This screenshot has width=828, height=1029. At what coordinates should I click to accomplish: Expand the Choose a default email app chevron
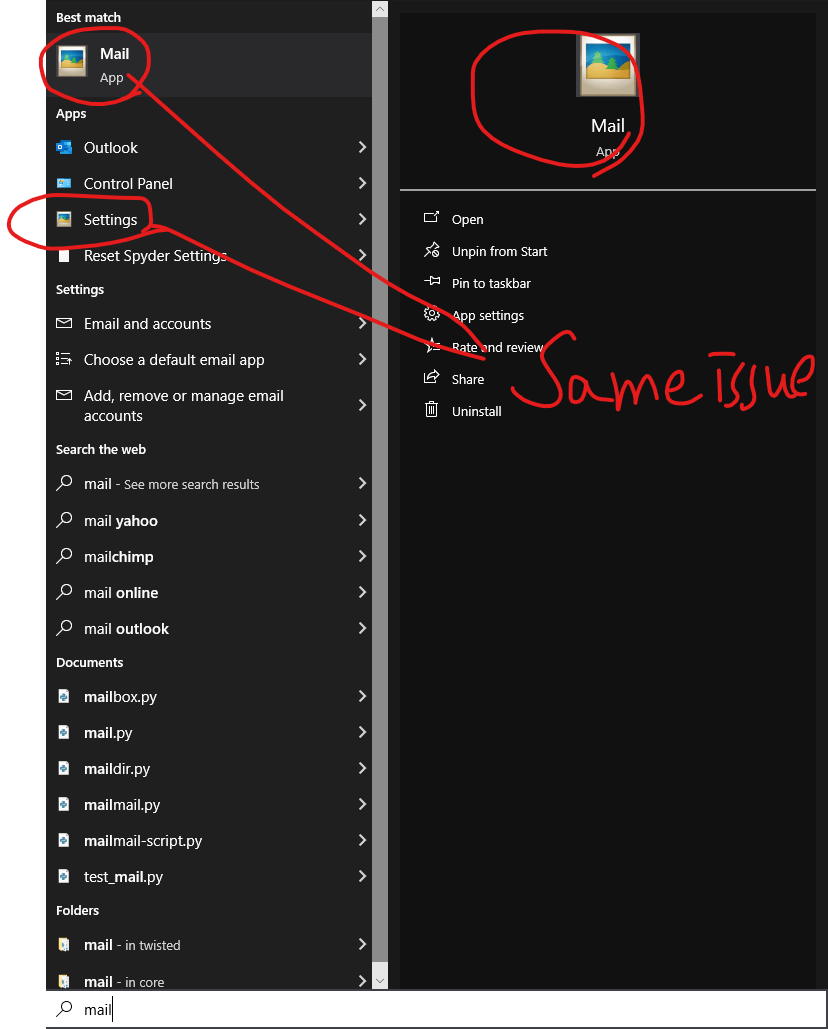[x=362, y=359]
